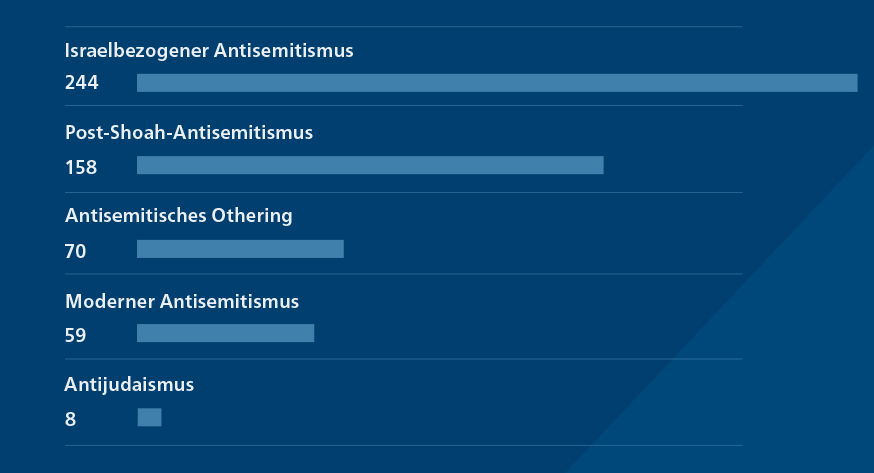
Task: Click the number 59
Action: (x=75, y=335)
